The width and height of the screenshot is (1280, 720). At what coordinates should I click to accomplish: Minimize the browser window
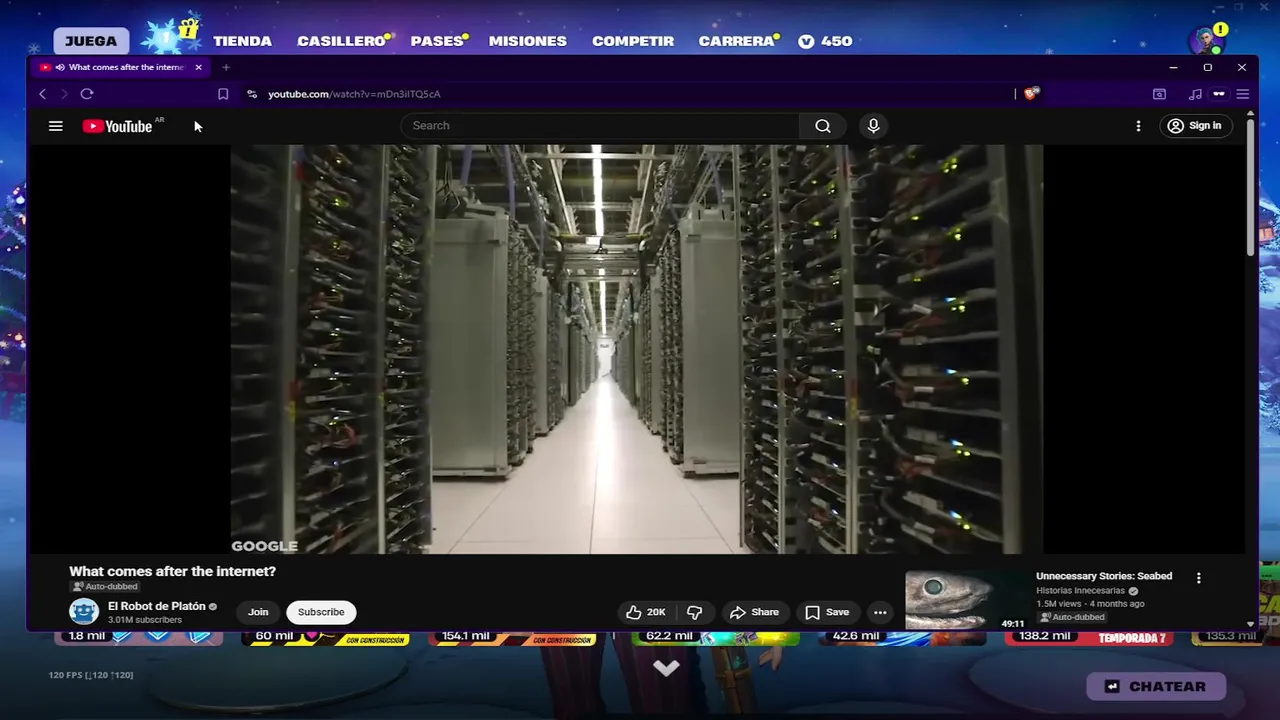tap(1173, 67)
